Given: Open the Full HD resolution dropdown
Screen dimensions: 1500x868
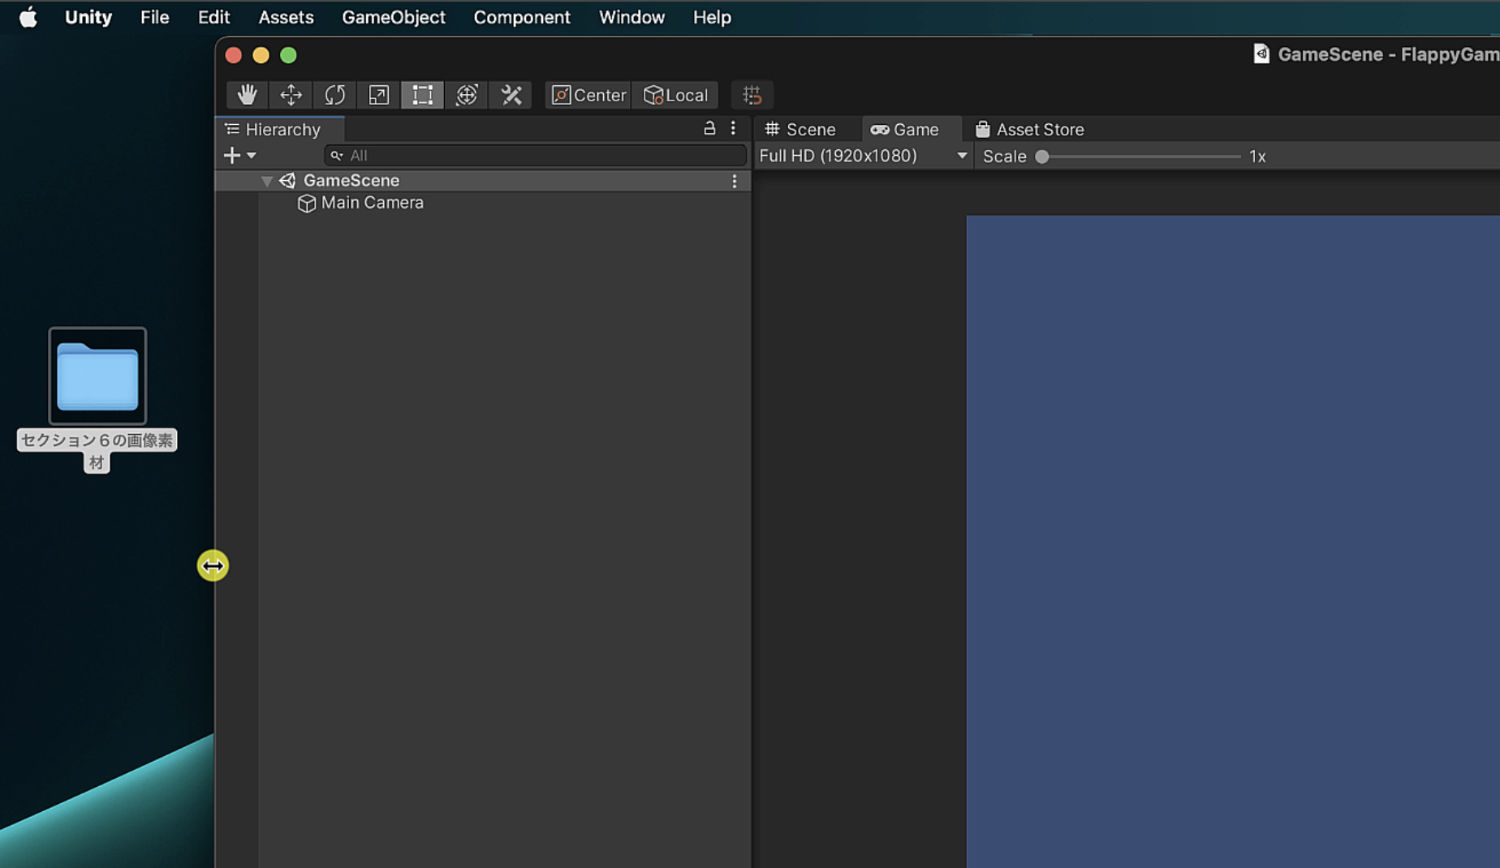Looking at the screenshot, I should click(x=863, y=156).
